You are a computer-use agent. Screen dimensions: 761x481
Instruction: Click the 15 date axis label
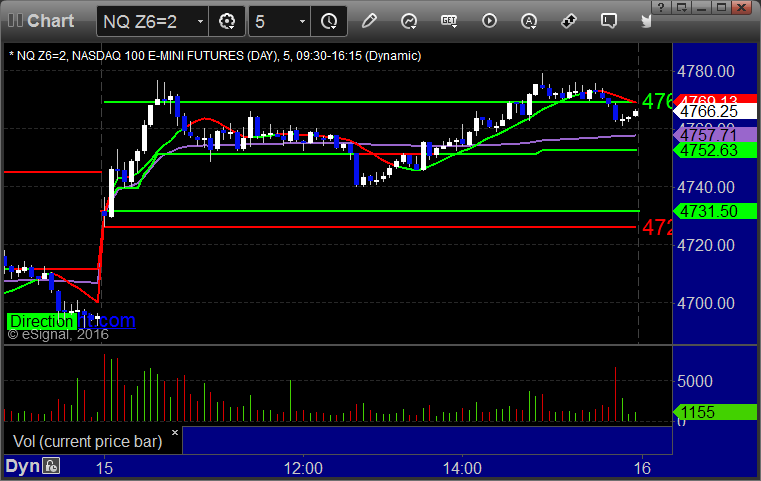click(104, 468)
